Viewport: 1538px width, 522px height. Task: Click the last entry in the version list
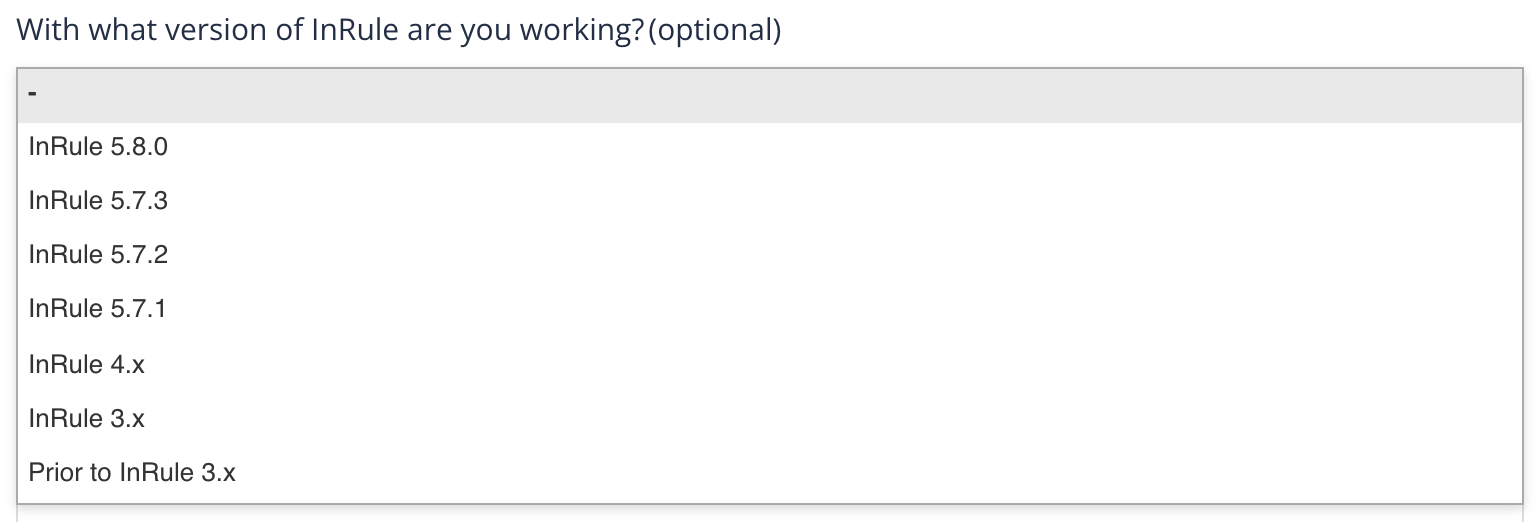click(x=132, y=471)
